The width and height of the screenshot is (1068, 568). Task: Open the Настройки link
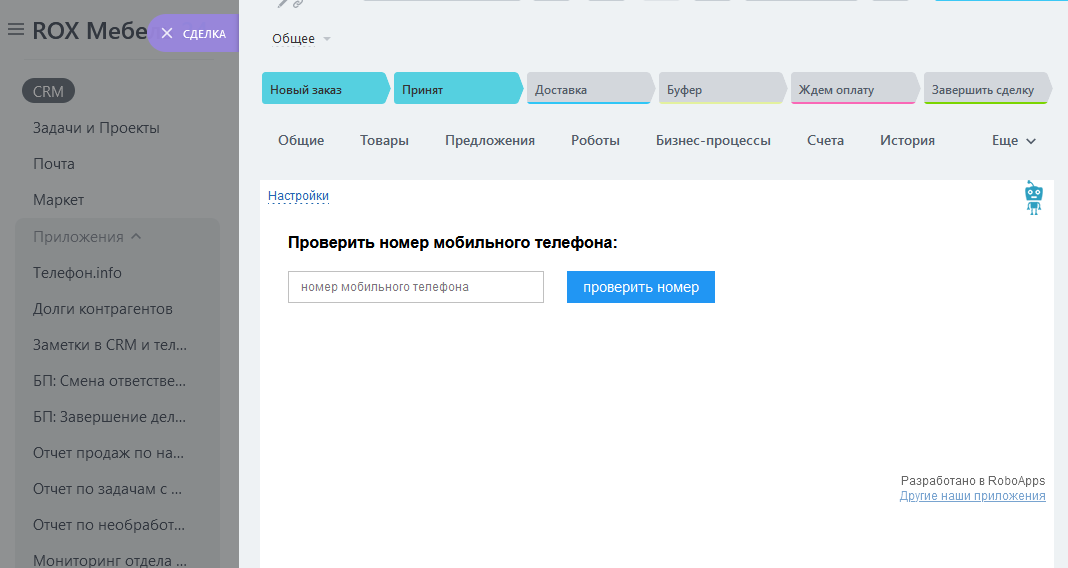(298, 196)
